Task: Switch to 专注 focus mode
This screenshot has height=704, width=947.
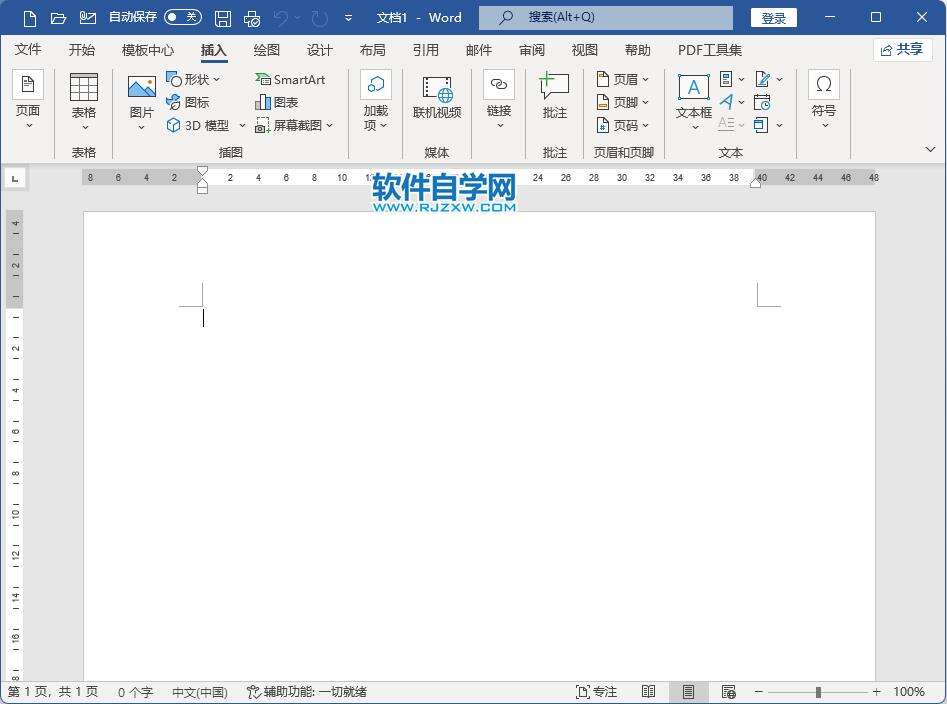Action: click(x=597, y=692)
